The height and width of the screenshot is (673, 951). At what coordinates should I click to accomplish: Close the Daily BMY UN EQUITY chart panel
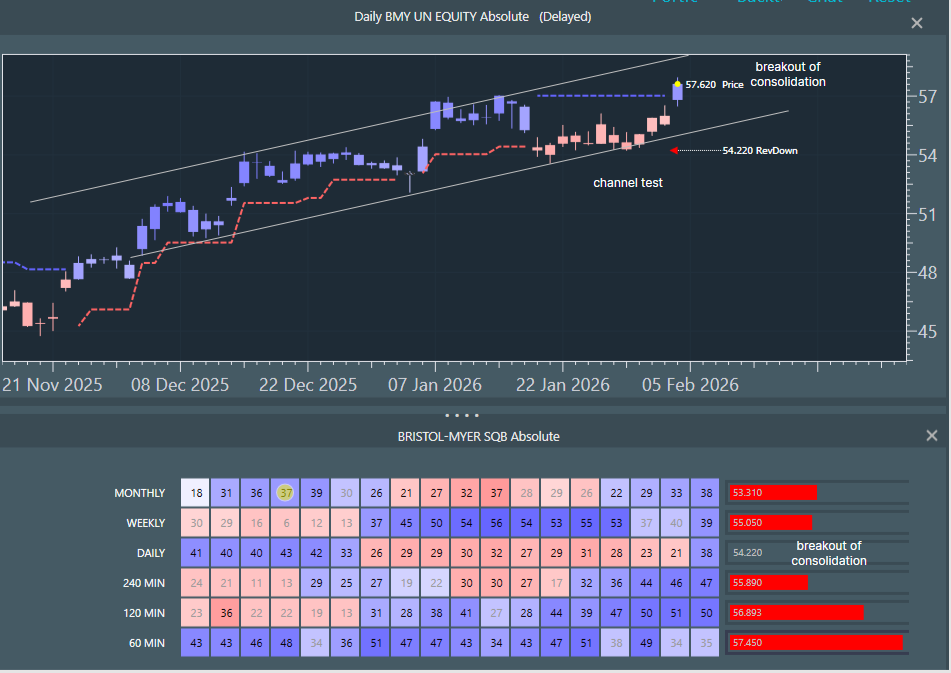pos(917,23)
